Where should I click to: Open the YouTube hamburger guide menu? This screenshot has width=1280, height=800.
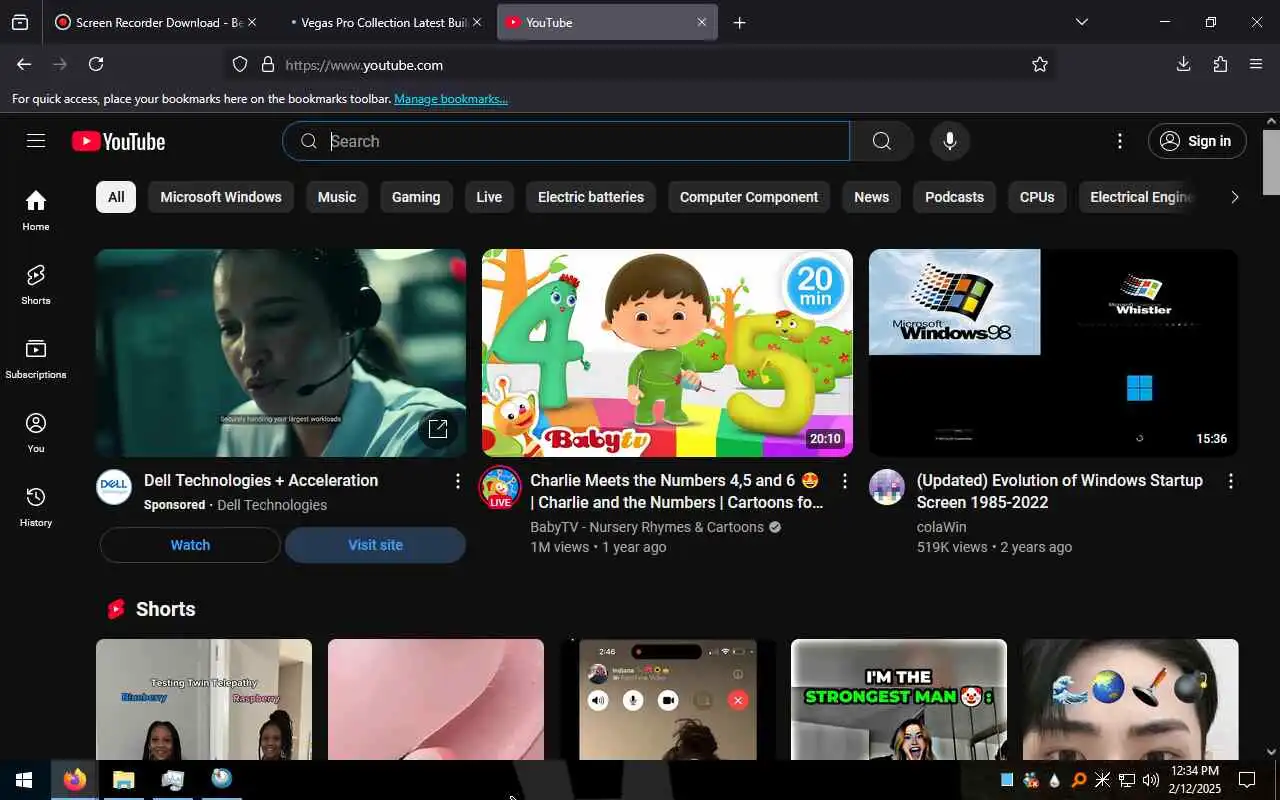coord(36,141)
